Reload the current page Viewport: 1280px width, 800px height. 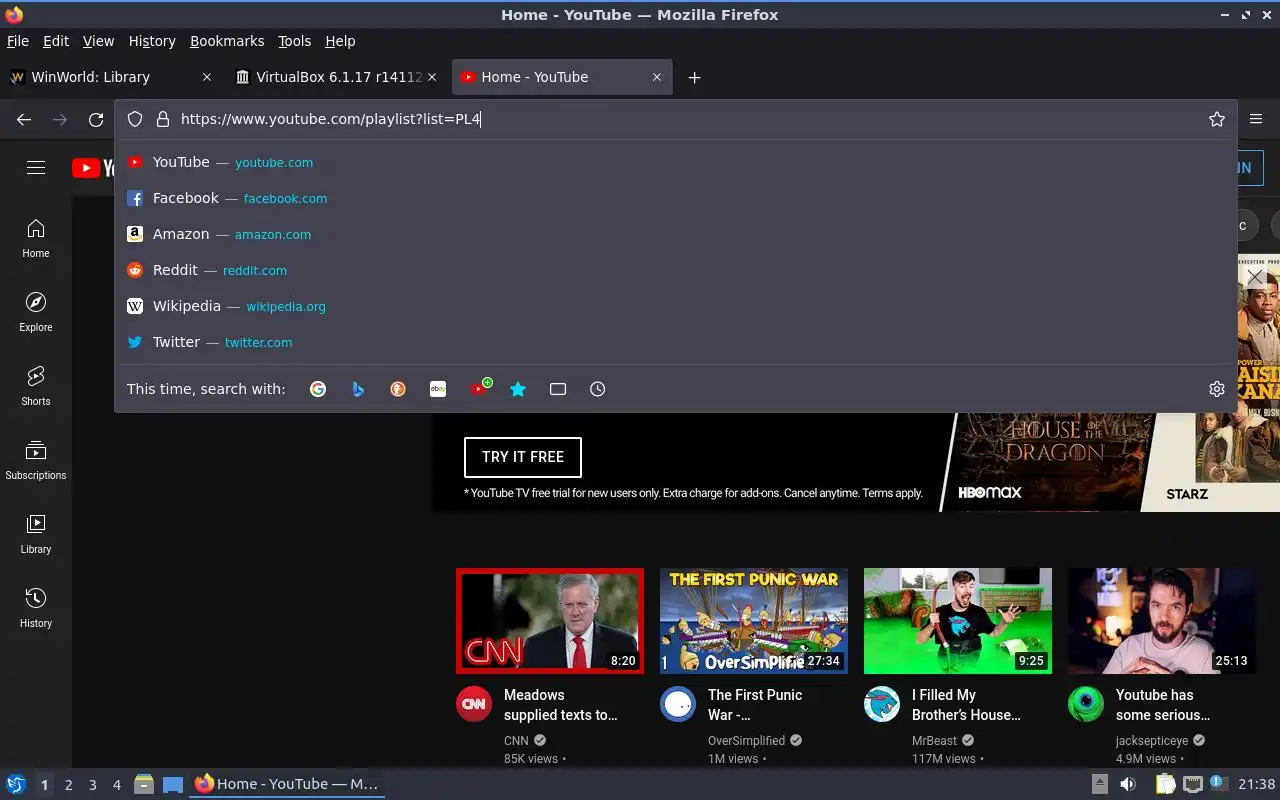pos(96,119)
